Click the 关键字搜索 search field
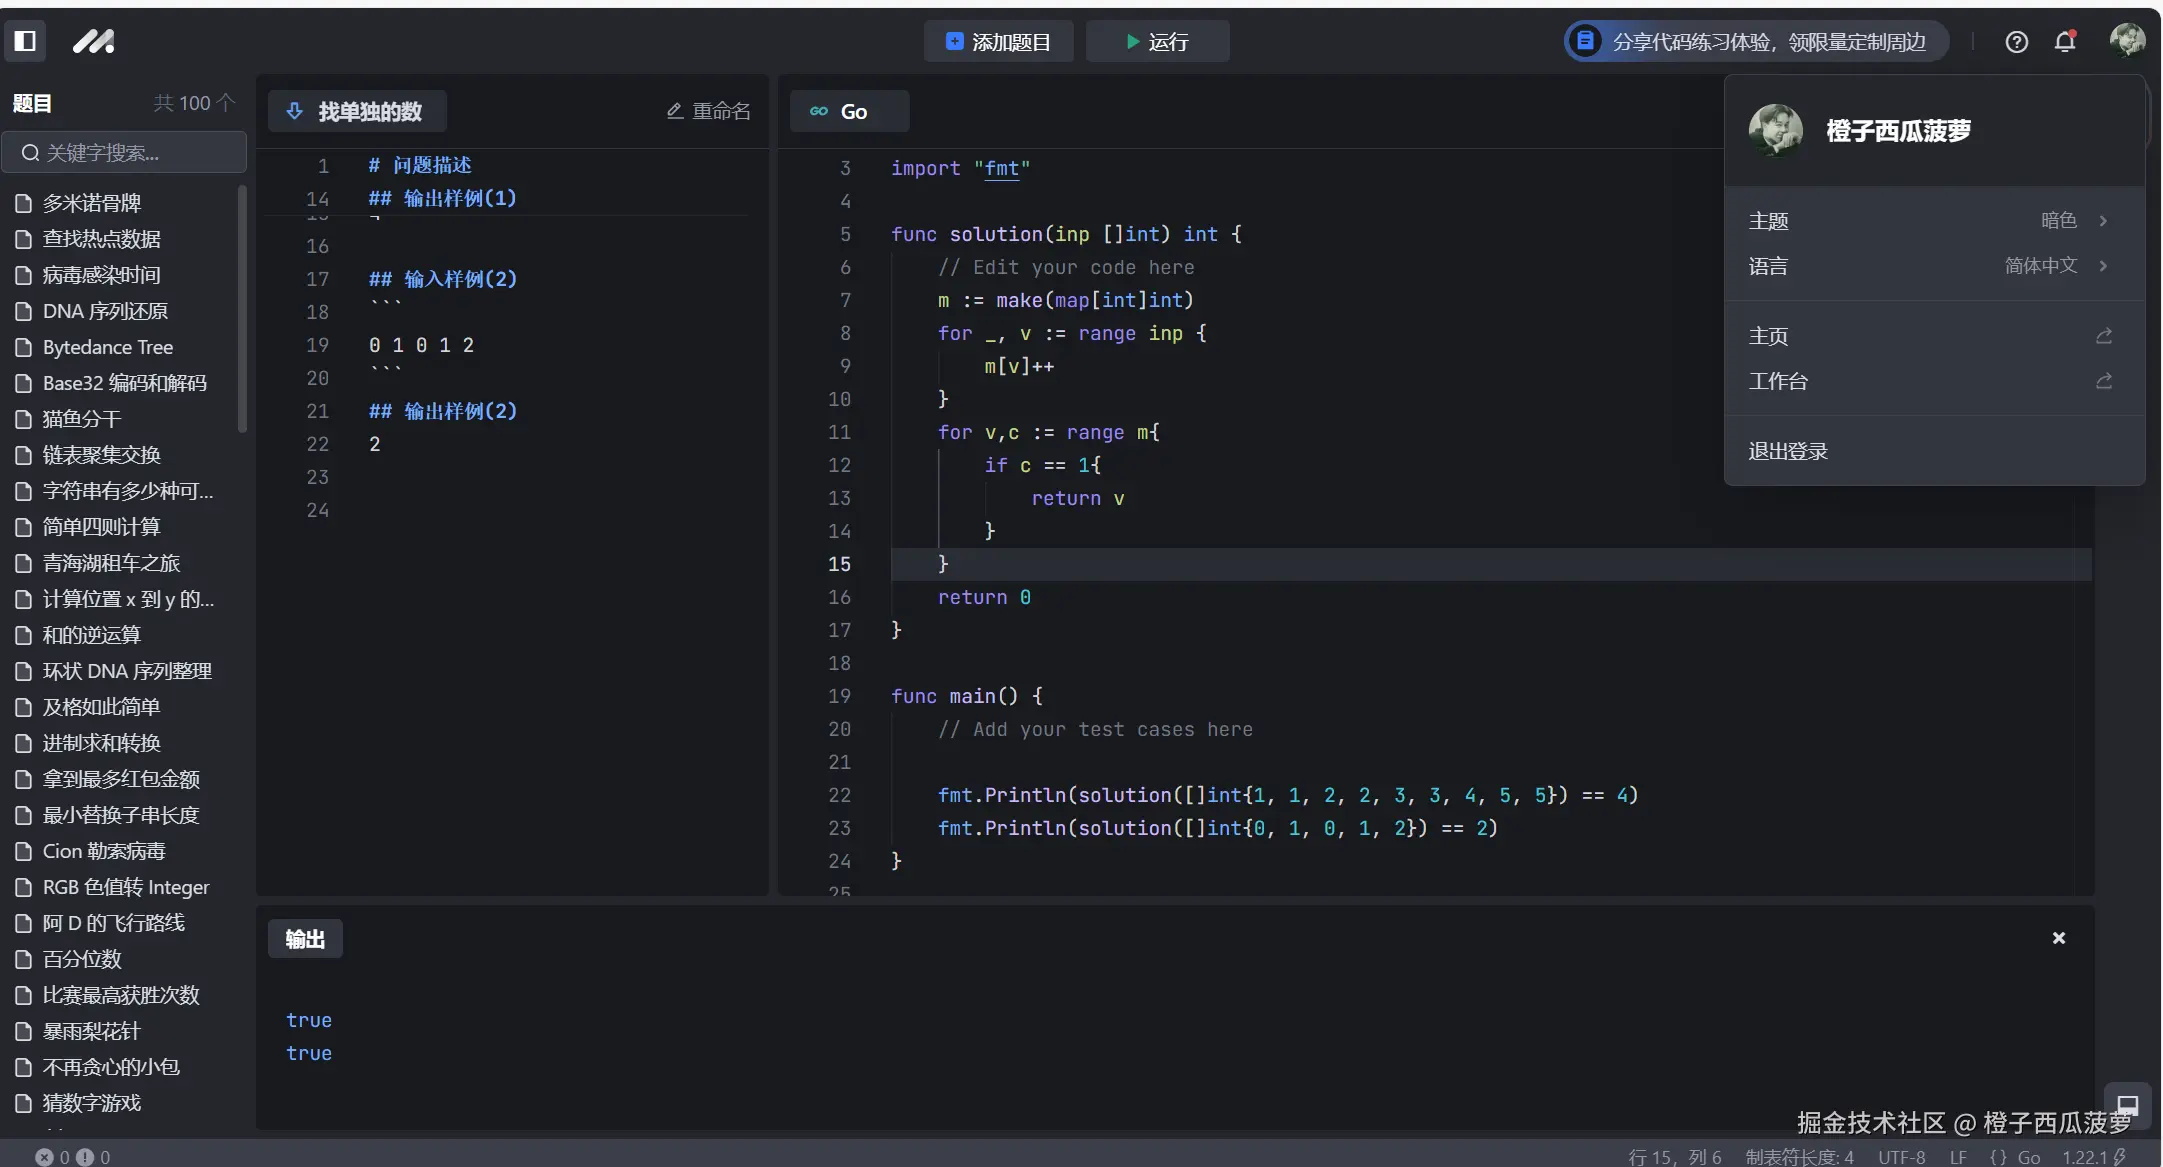Screen dimensions: 2163x1167 point(124,152)
